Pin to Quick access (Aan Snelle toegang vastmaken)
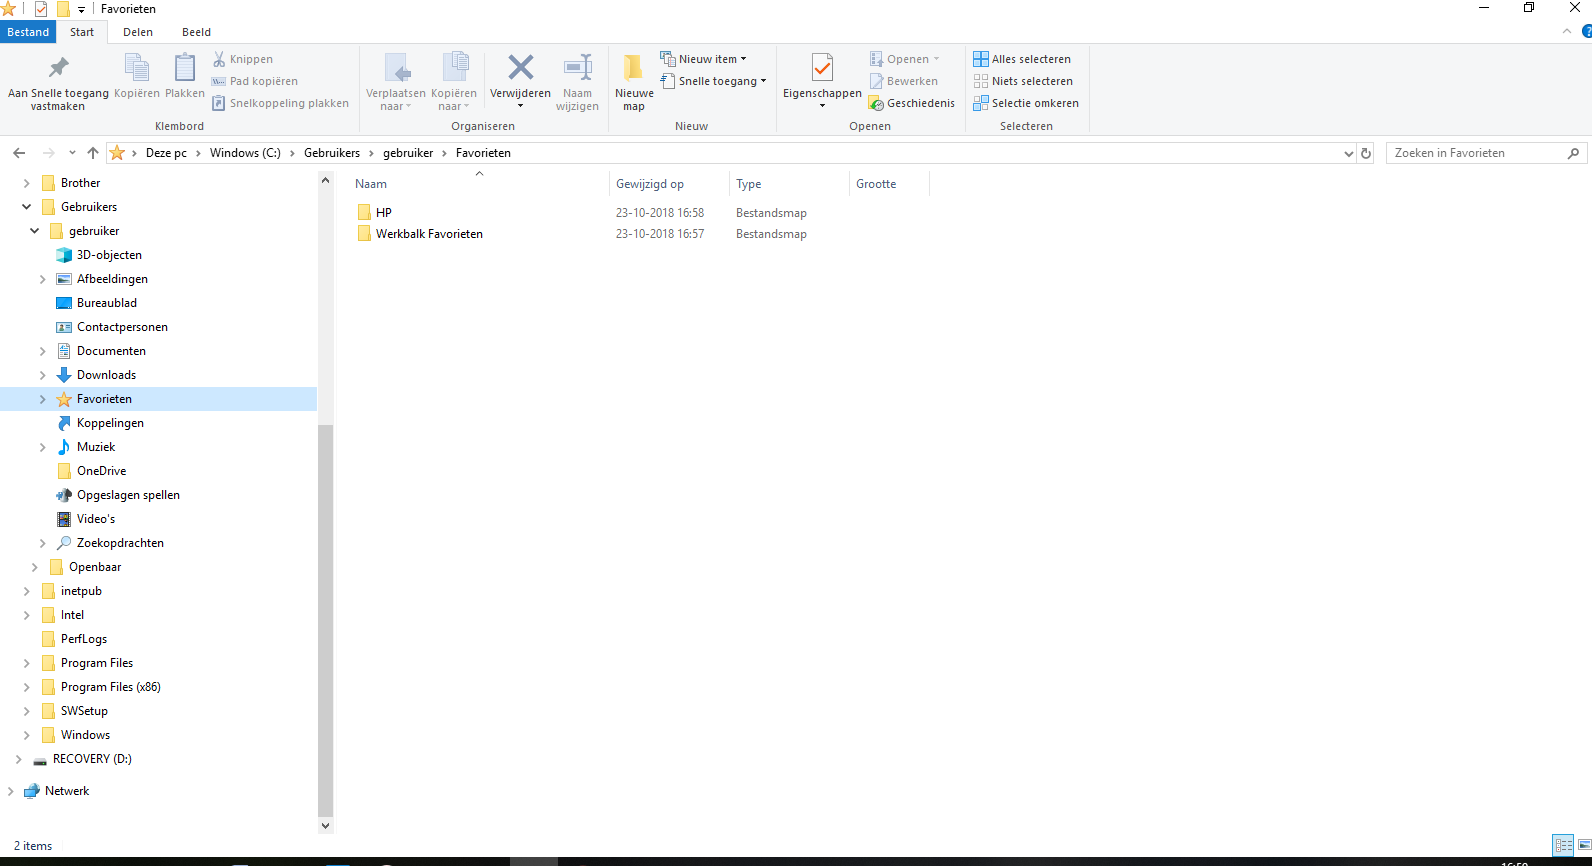Screen dimensions: 1592x866 click(58, 82)
